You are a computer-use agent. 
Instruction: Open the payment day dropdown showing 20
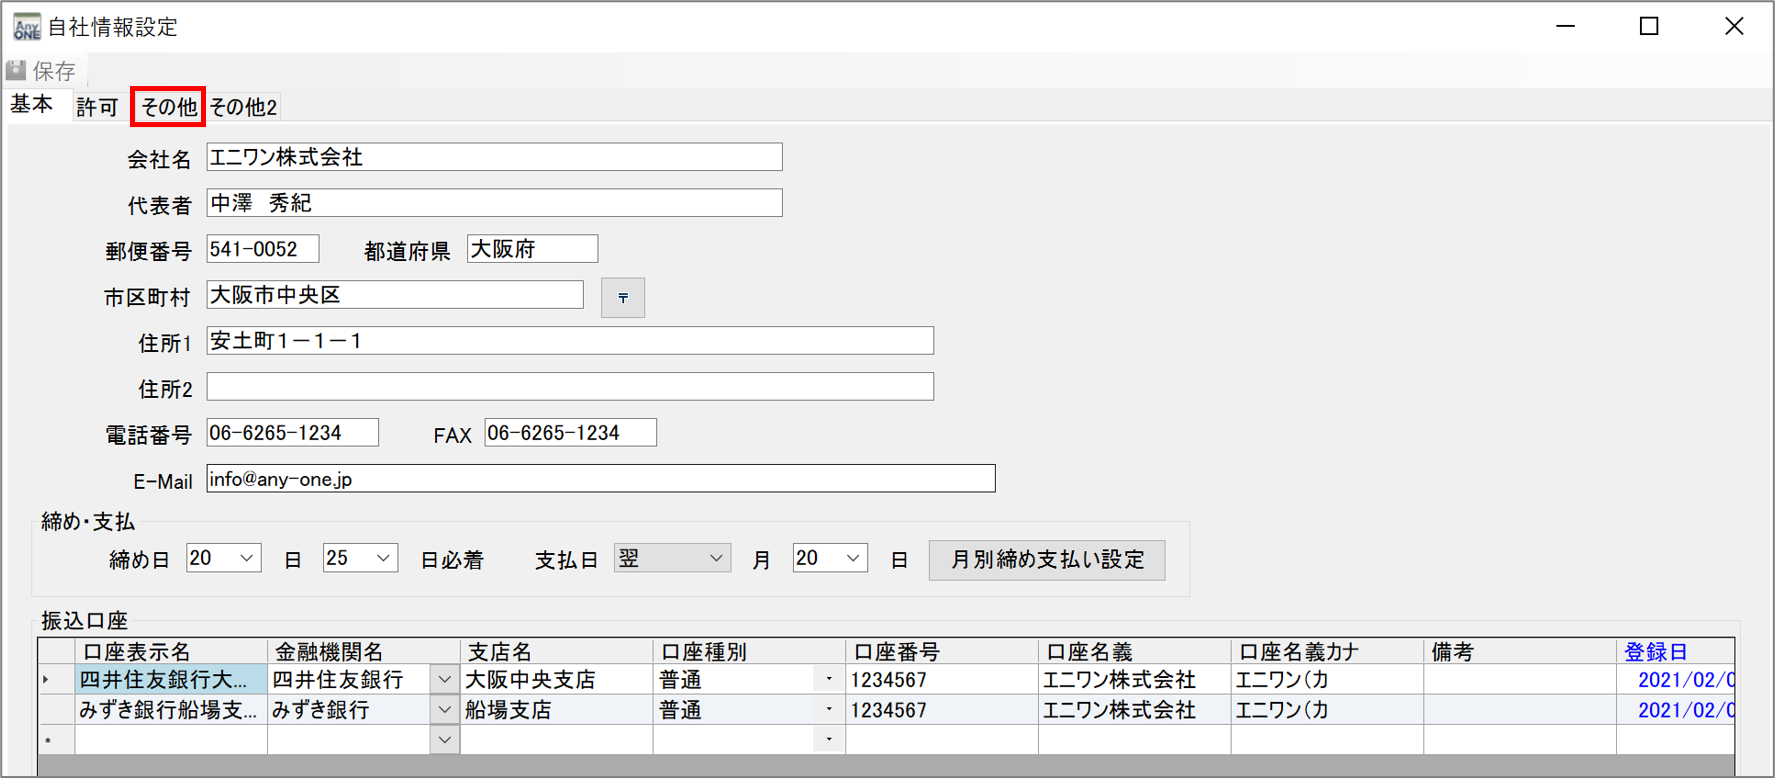852,558
